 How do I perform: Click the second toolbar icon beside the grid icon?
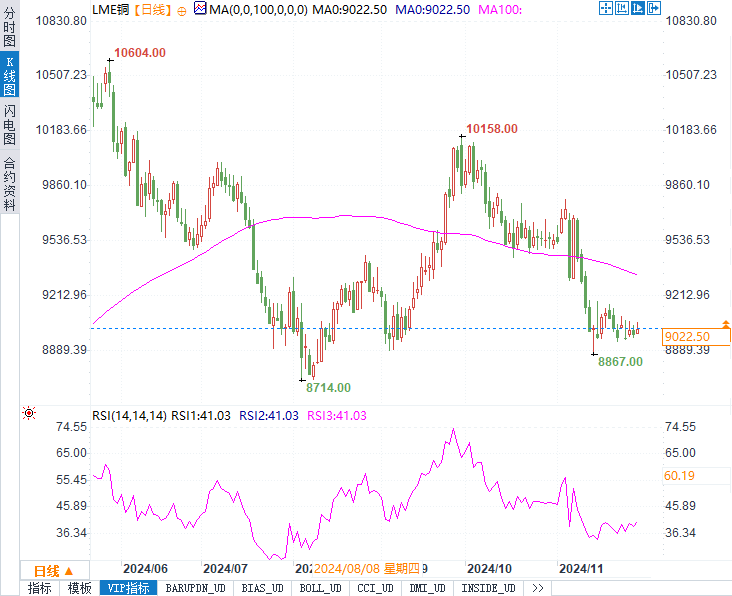[x=621, y=8]
